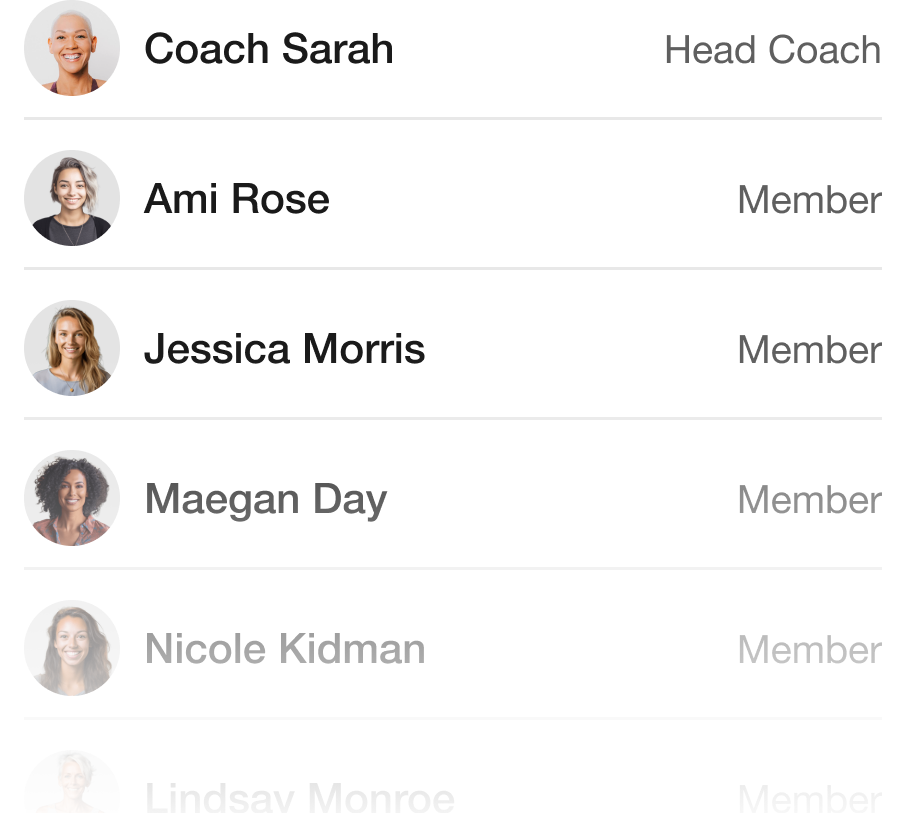Click empty row space beside Coach Sarah's name
This screenshot has width=906, height=813.
tap(529, 49)
